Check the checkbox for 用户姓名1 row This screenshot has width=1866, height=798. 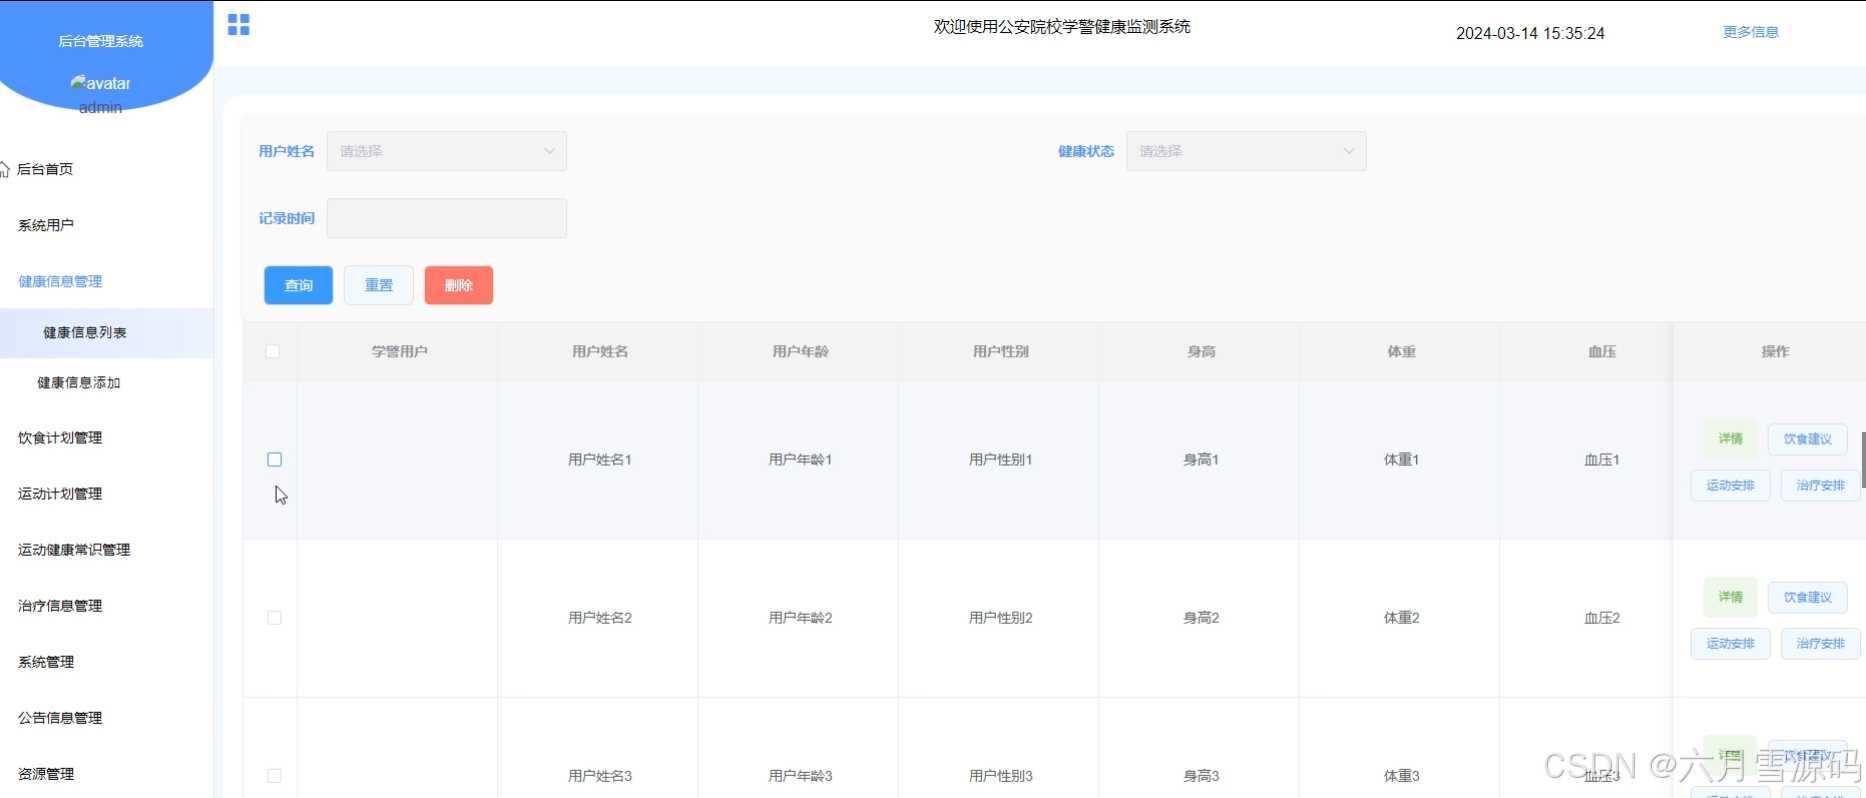[x=275, y=460]
